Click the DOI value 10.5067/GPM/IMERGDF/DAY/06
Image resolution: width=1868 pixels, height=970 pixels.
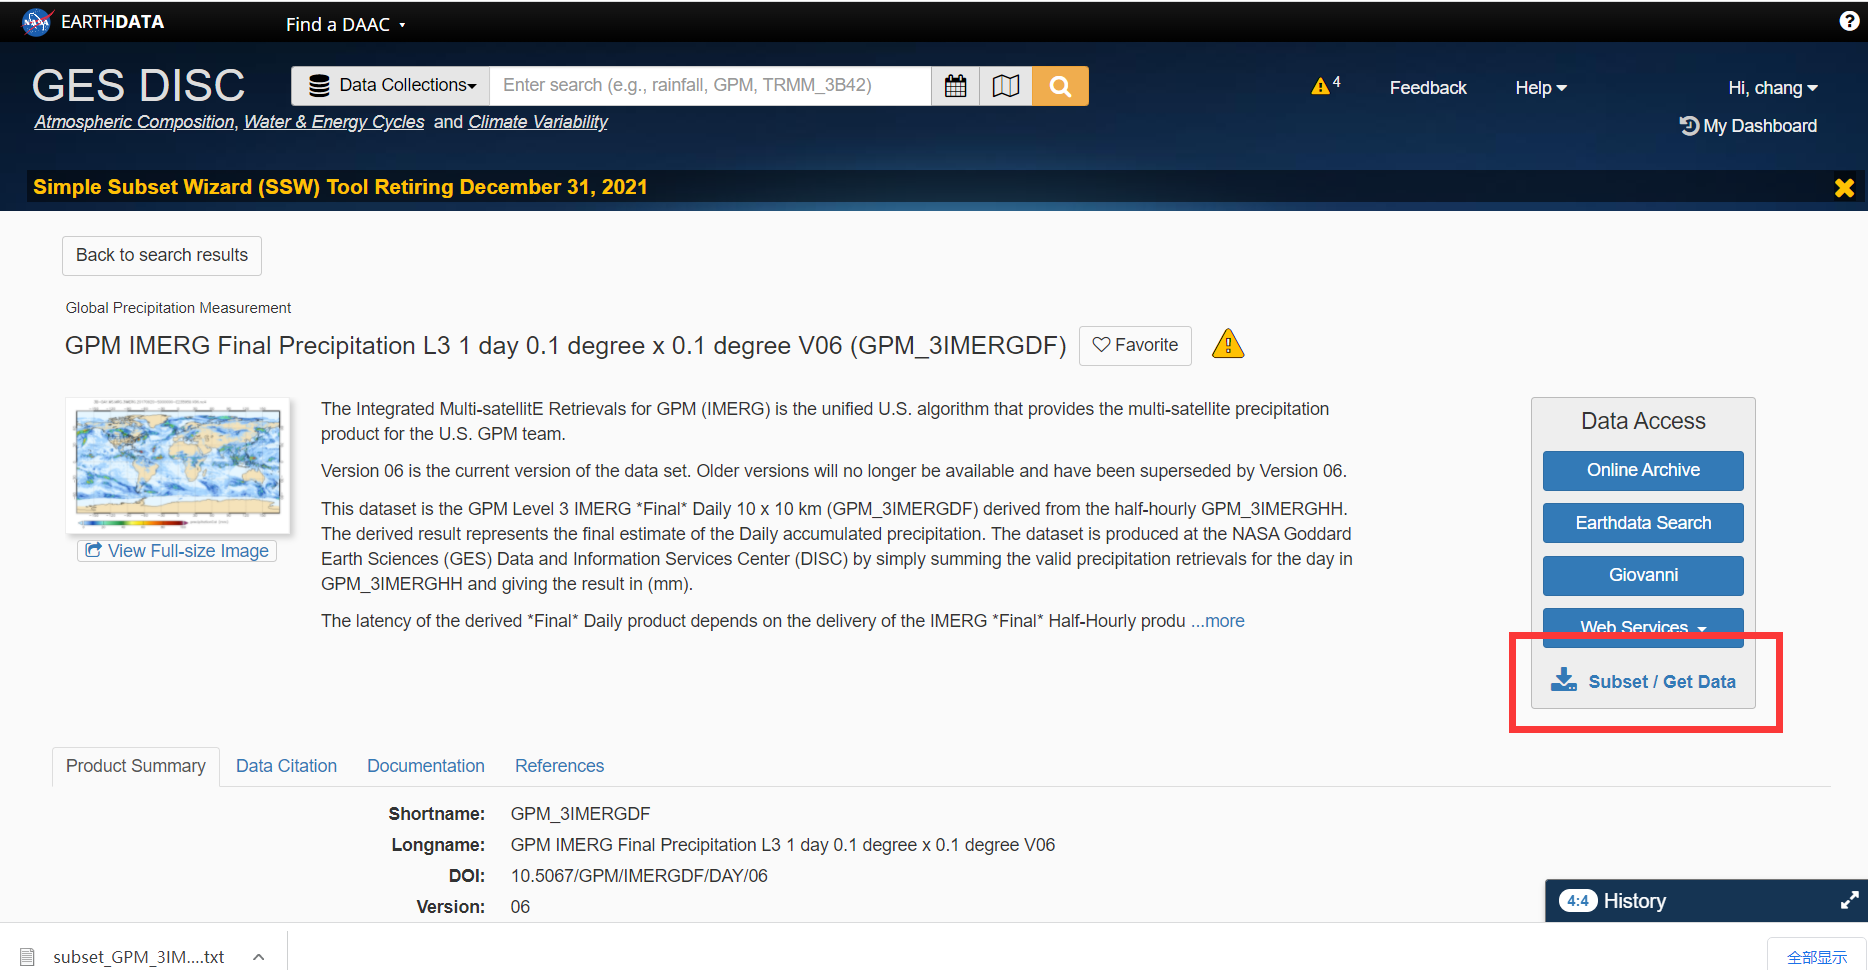click(x=639, y=876)
